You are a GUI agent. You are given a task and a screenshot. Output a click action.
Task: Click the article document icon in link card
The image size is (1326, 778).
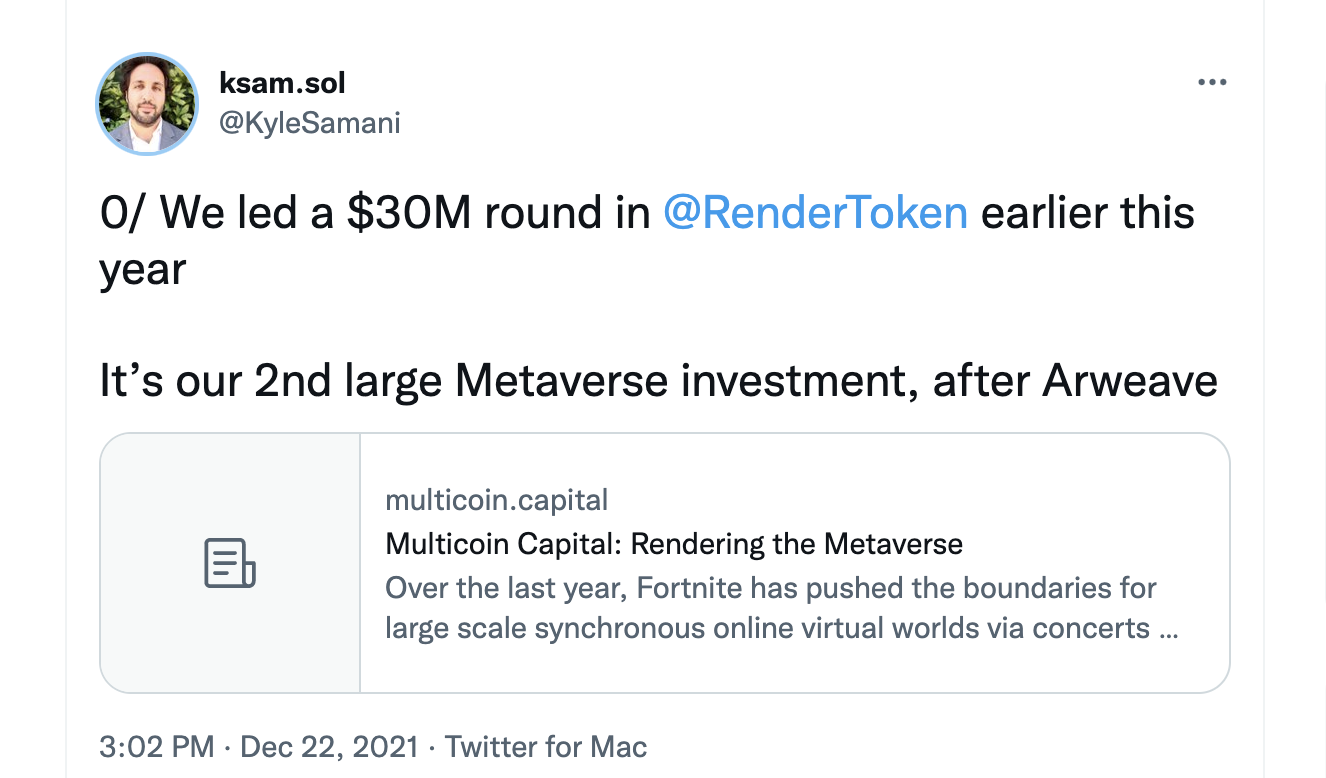[x=230, y=563]
